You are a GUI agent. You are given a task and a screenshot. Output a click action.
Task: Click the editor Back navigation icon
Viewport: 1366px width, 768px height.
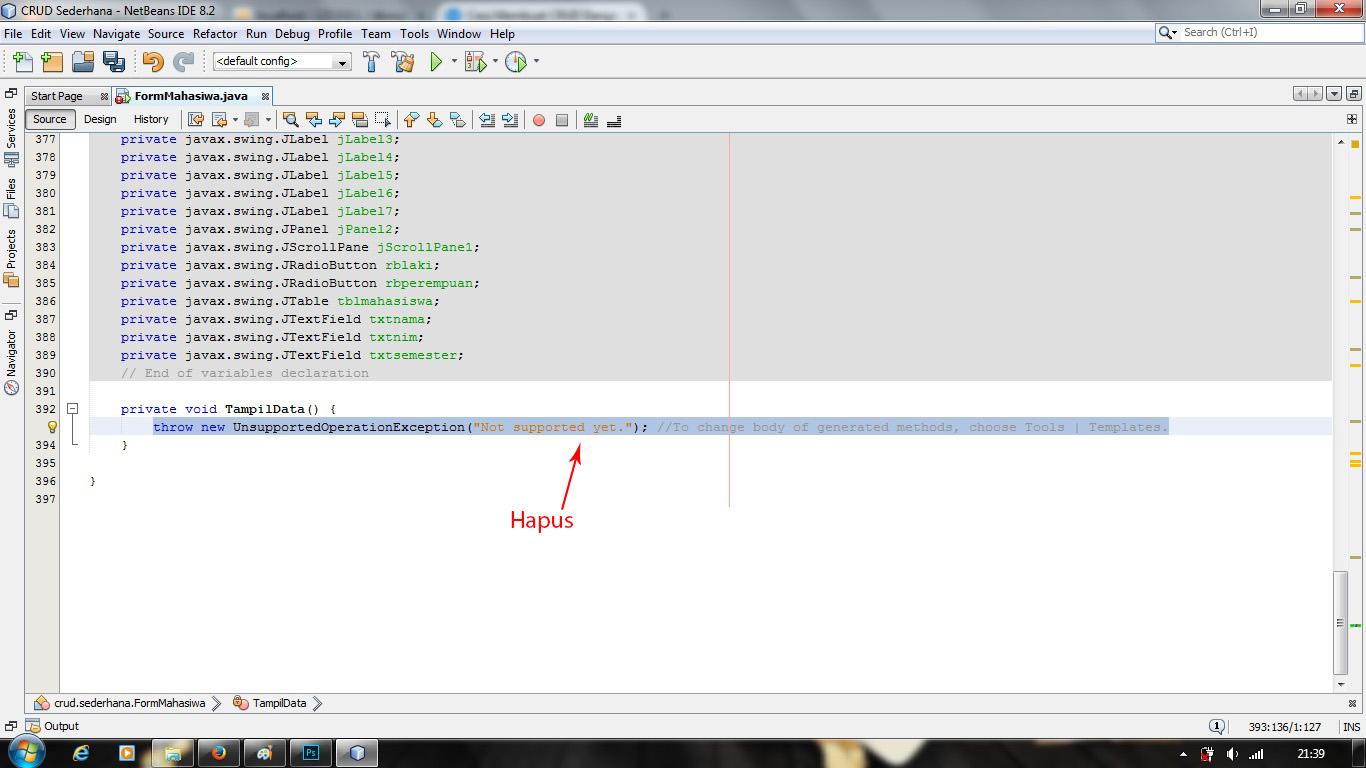220,120
